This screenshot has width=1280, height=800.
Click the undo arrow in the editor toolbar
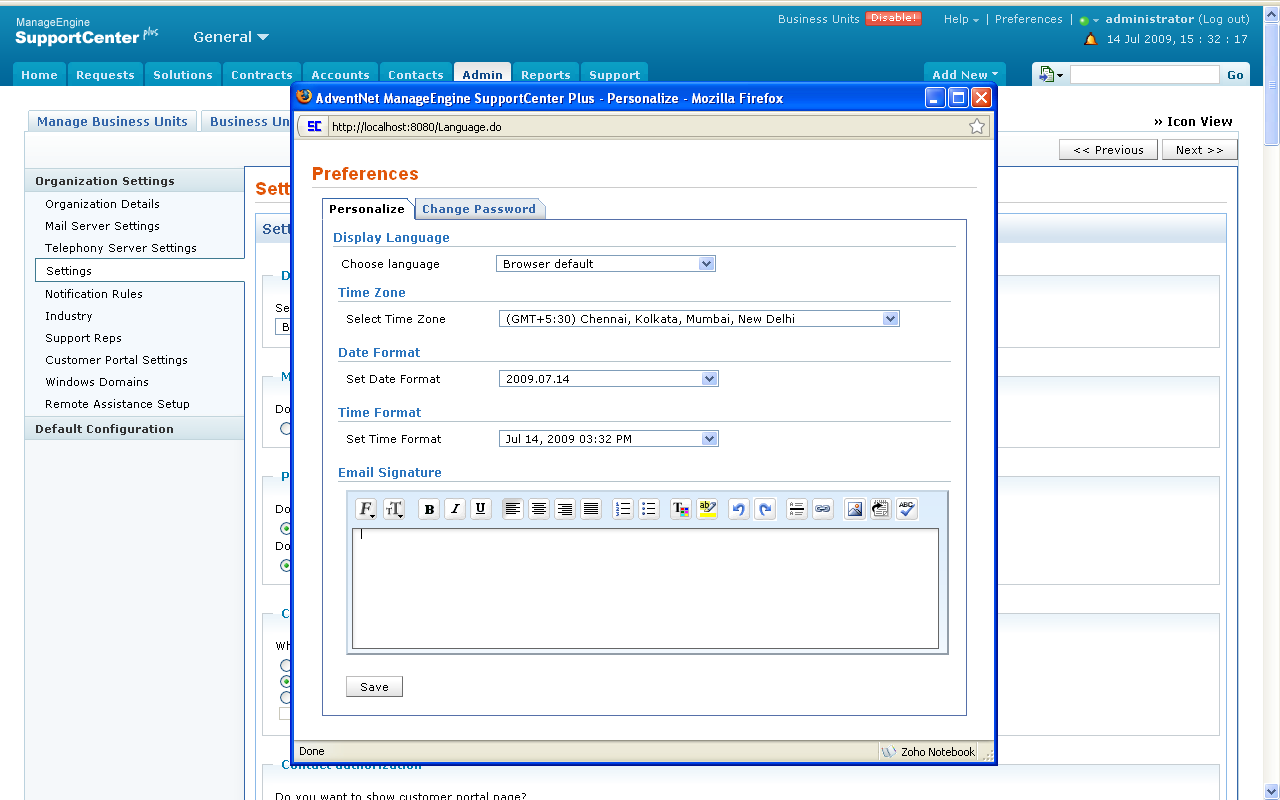pyautogui.click(x=739, y=509)
